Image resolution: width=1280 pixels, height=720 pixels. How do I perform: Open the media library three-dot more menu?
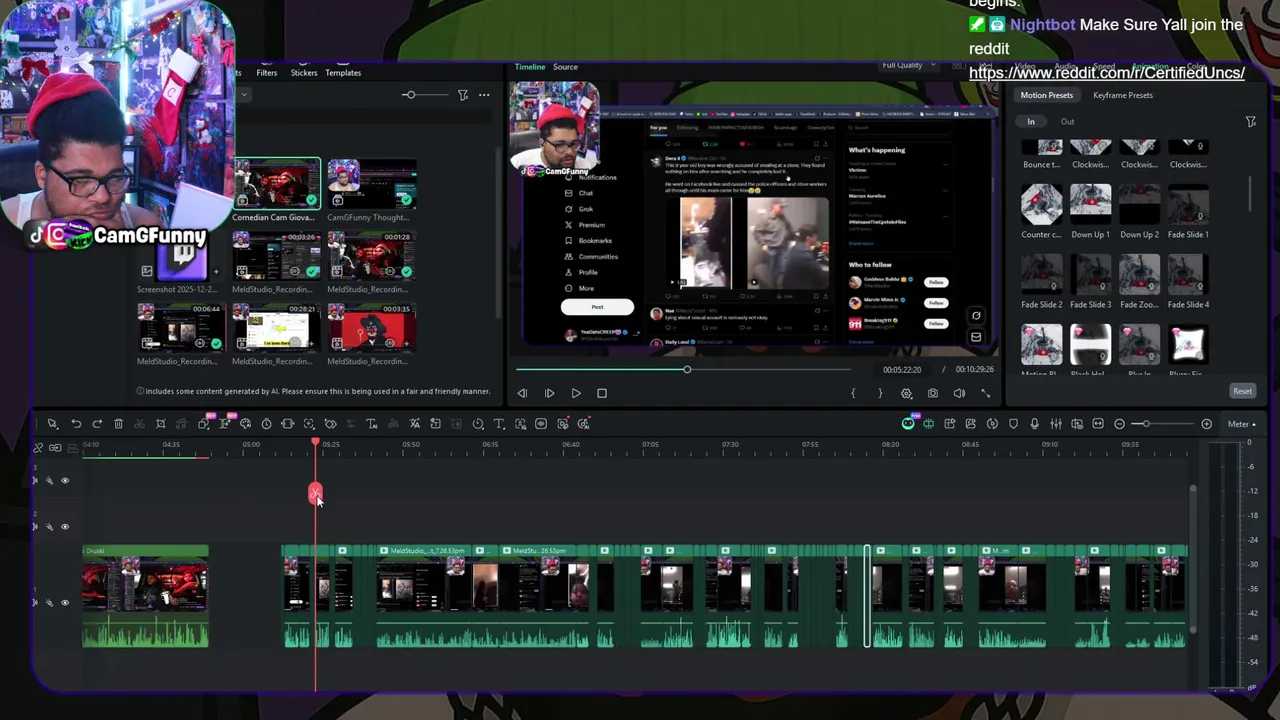click(x=484, y=95)
